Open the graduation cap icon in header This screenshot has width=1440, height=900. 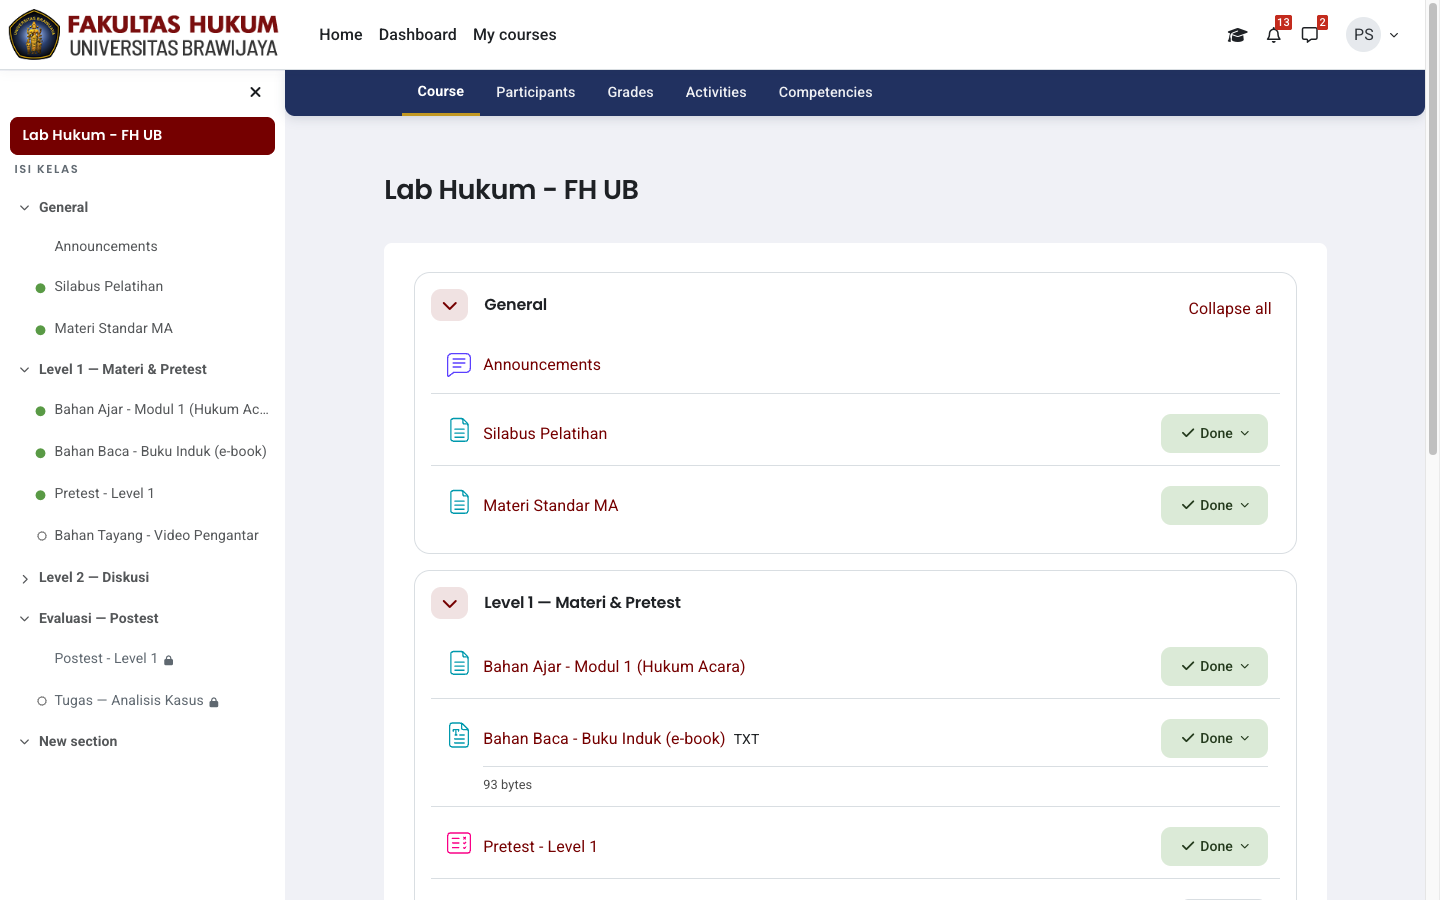pyautogui.click(x=1237, y=35)
